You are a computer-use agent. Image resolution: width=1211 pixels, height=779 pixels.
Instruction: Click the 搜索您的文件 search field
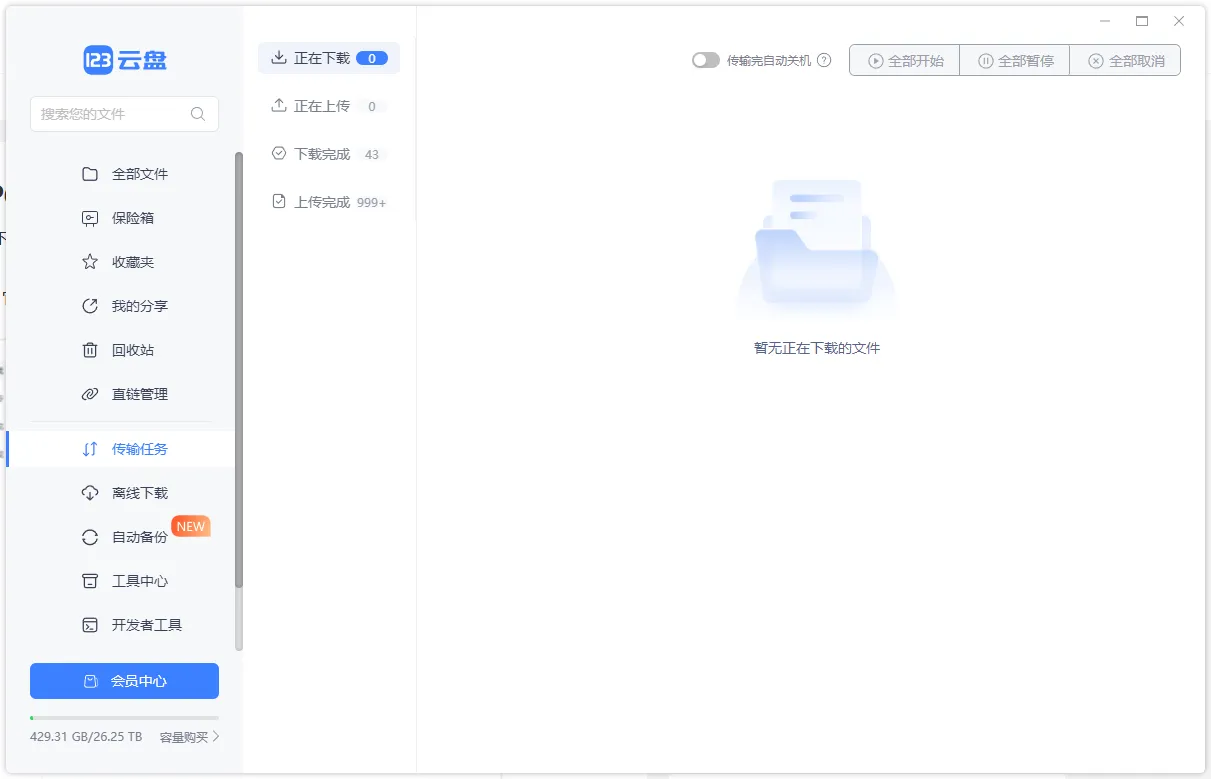108,114
